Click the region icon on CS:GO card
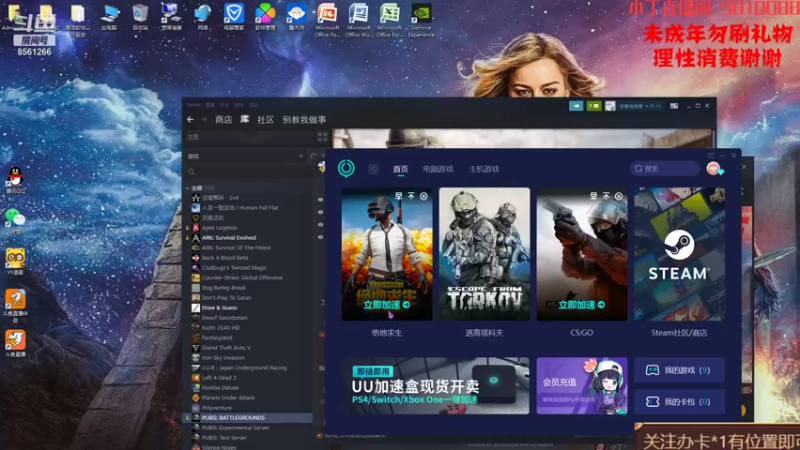This screenshot has height=450, width=800. (x=593, y=196)
